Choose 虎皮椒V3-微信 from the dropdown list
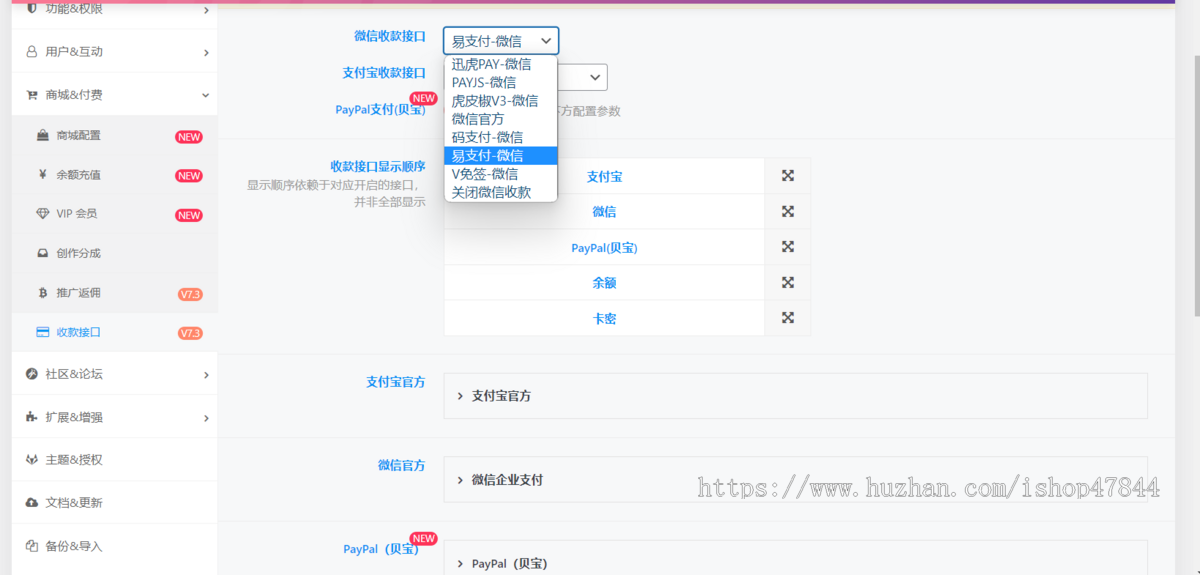Screen dimensions: 1200x575 pos(501,100)
